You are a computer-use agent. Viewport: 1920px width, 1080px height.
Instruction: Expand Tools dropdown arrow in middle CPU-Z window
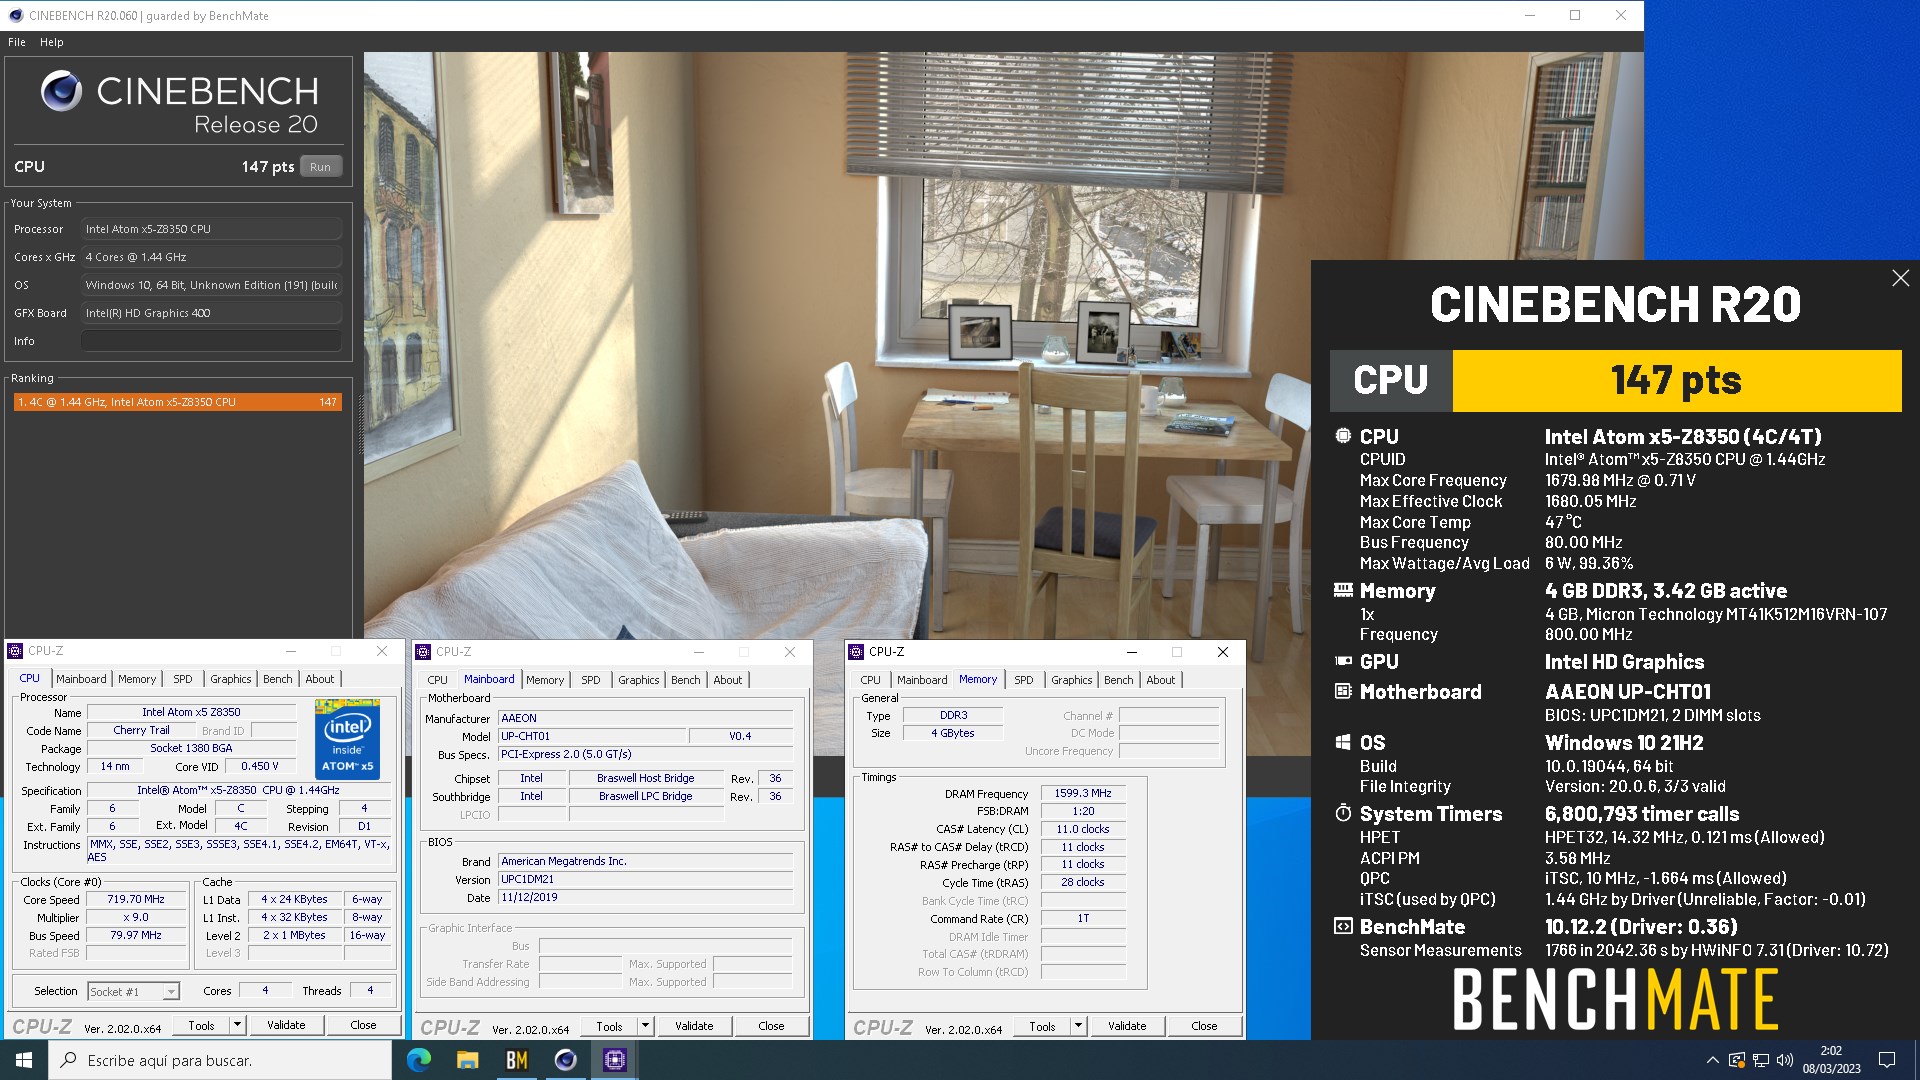tap(645, 1026)
